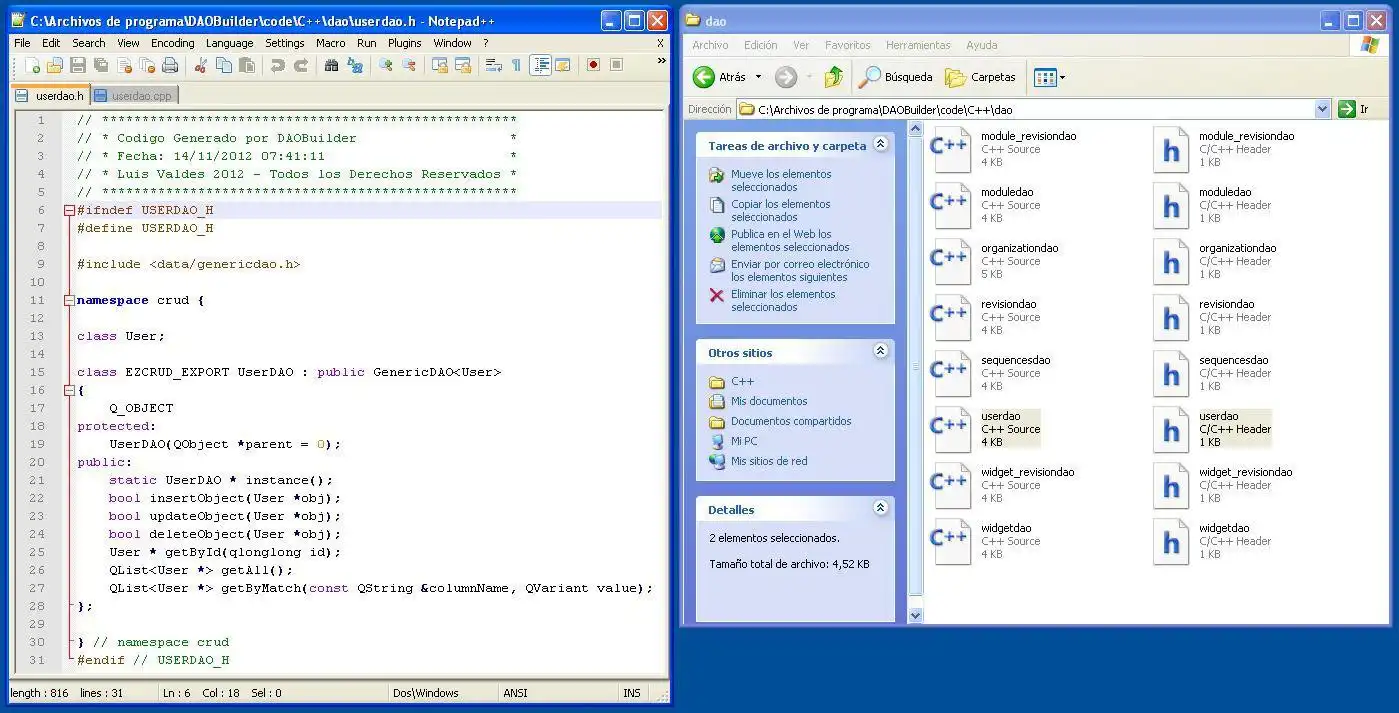Toggle show all characters pilcrow icon
This screenshot has width=1399, height=713.
tap(516, 65)
